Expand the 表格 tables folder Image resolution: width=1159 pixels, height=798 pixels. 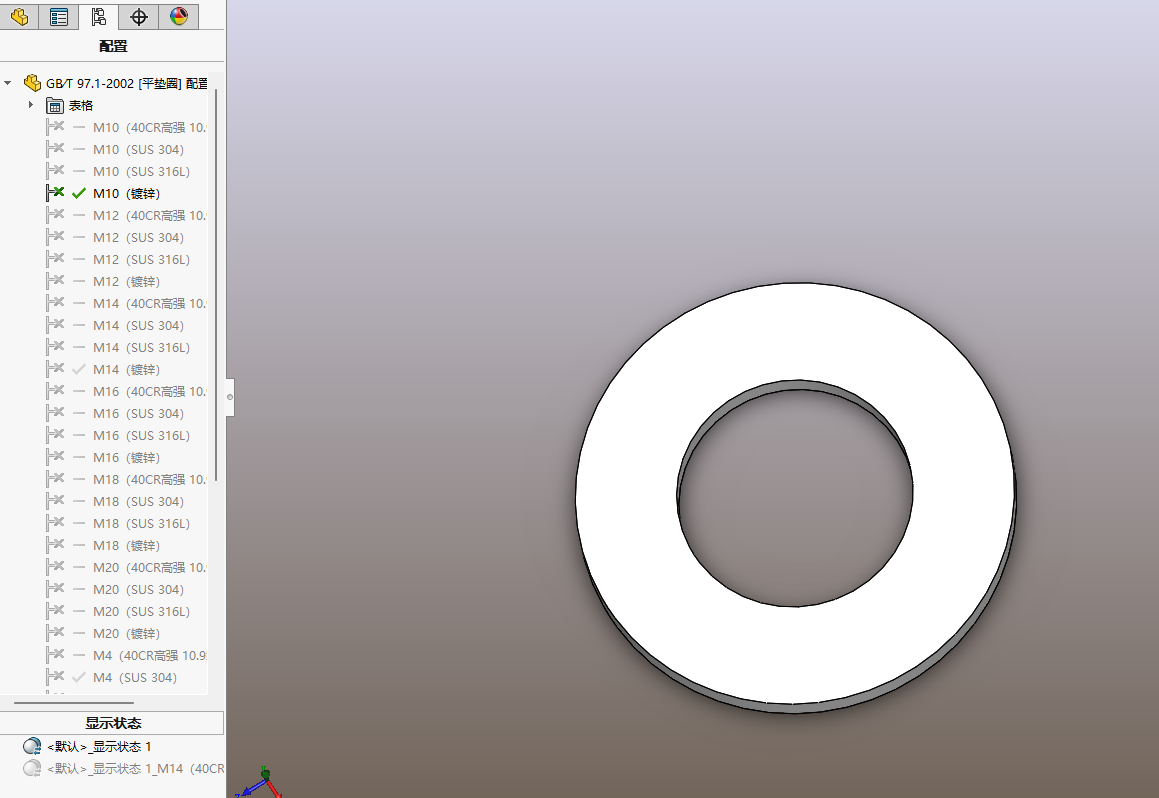coord(30,105)
